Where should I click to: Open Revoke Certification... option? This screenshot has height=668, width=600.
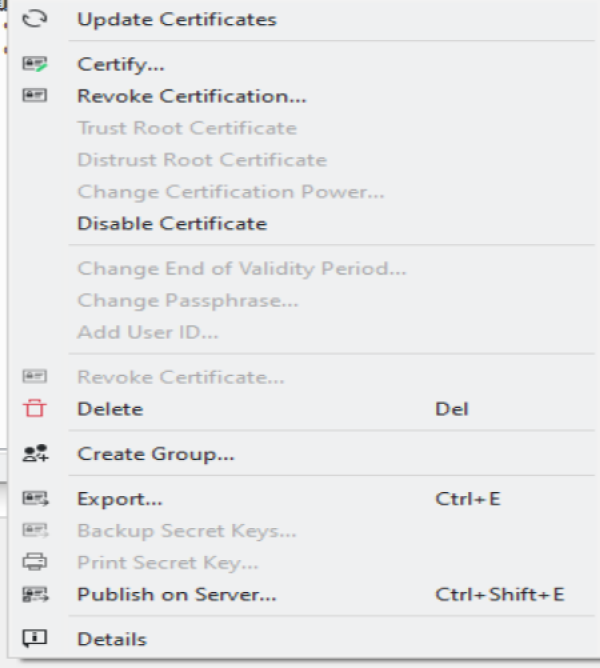coord(191,96)
